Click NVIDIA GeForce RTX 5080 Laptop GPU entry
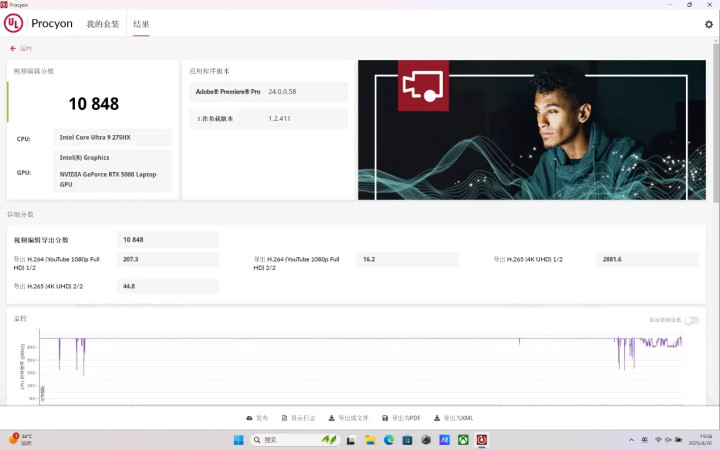Image resolution: width=720 pixels, height=450 pixels. point(108,179)
